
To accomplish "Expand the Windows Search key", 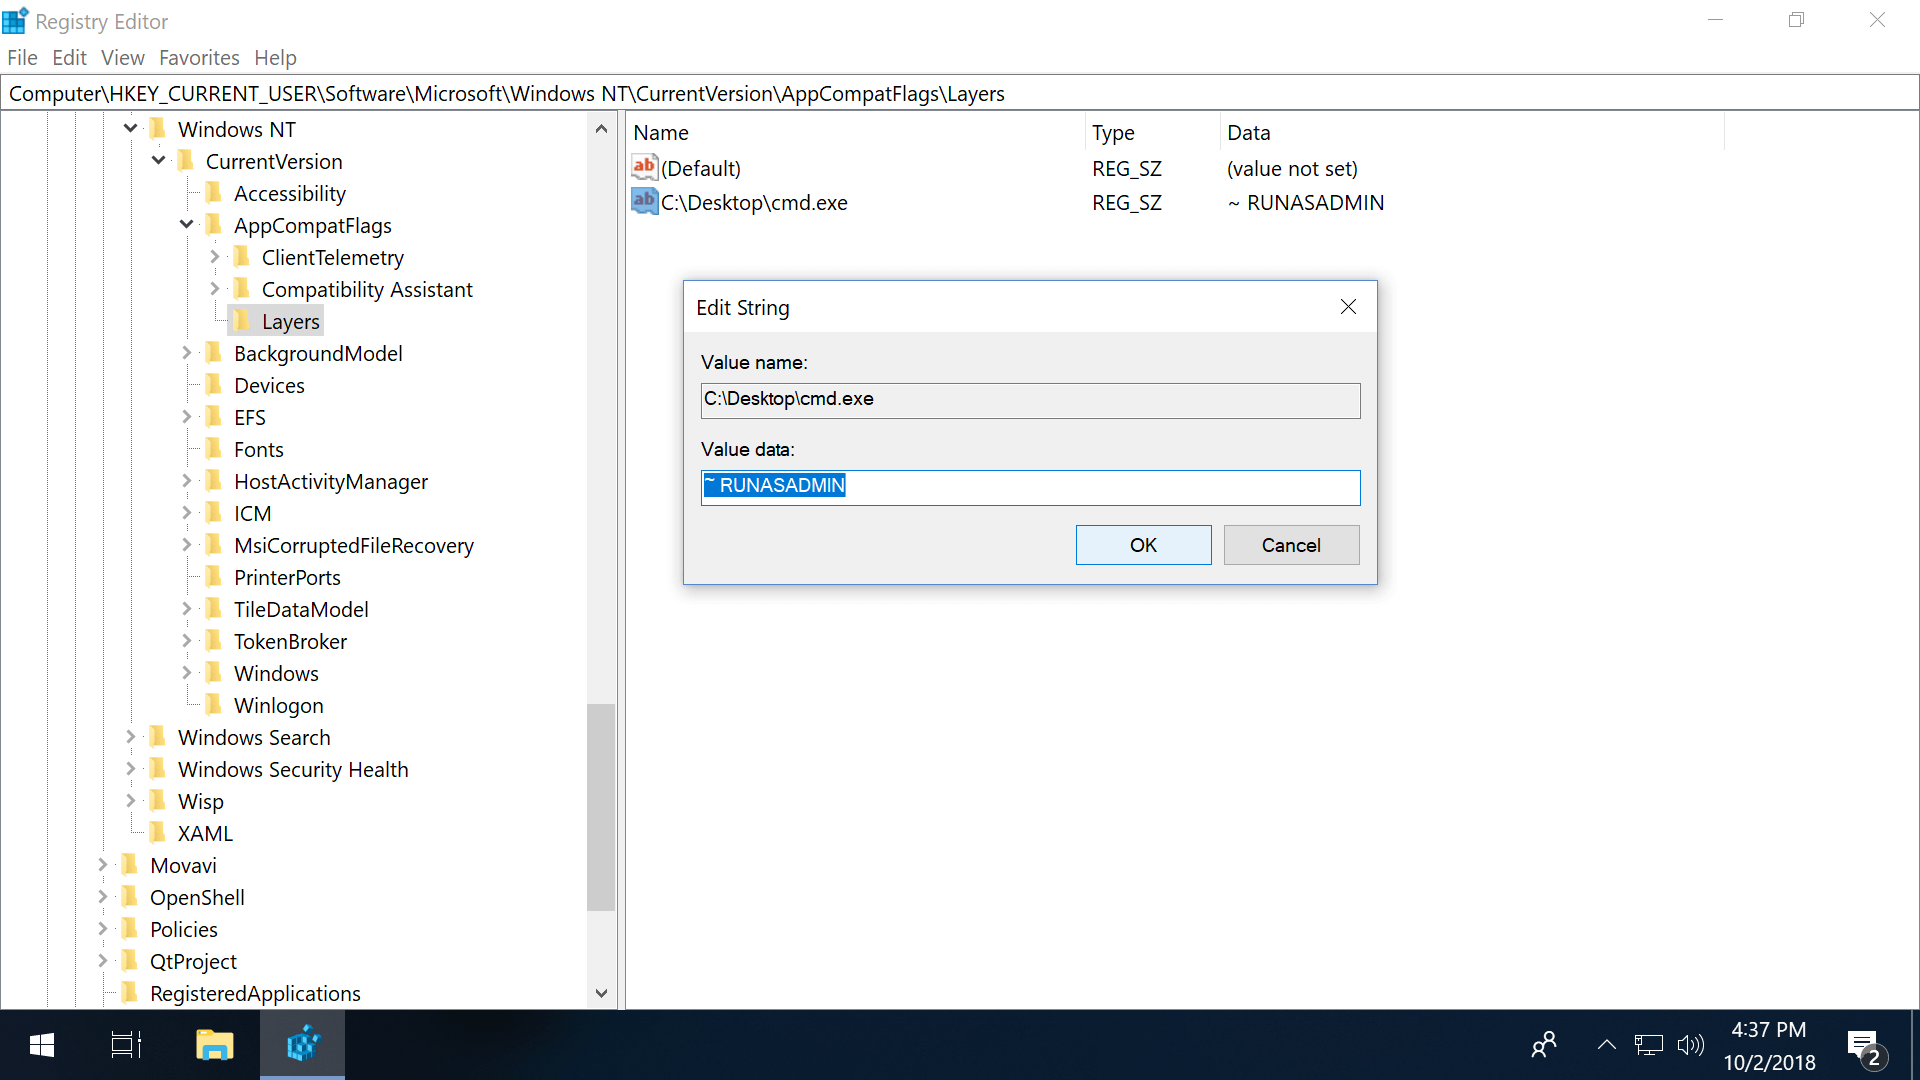I will (x=130, y=737).
